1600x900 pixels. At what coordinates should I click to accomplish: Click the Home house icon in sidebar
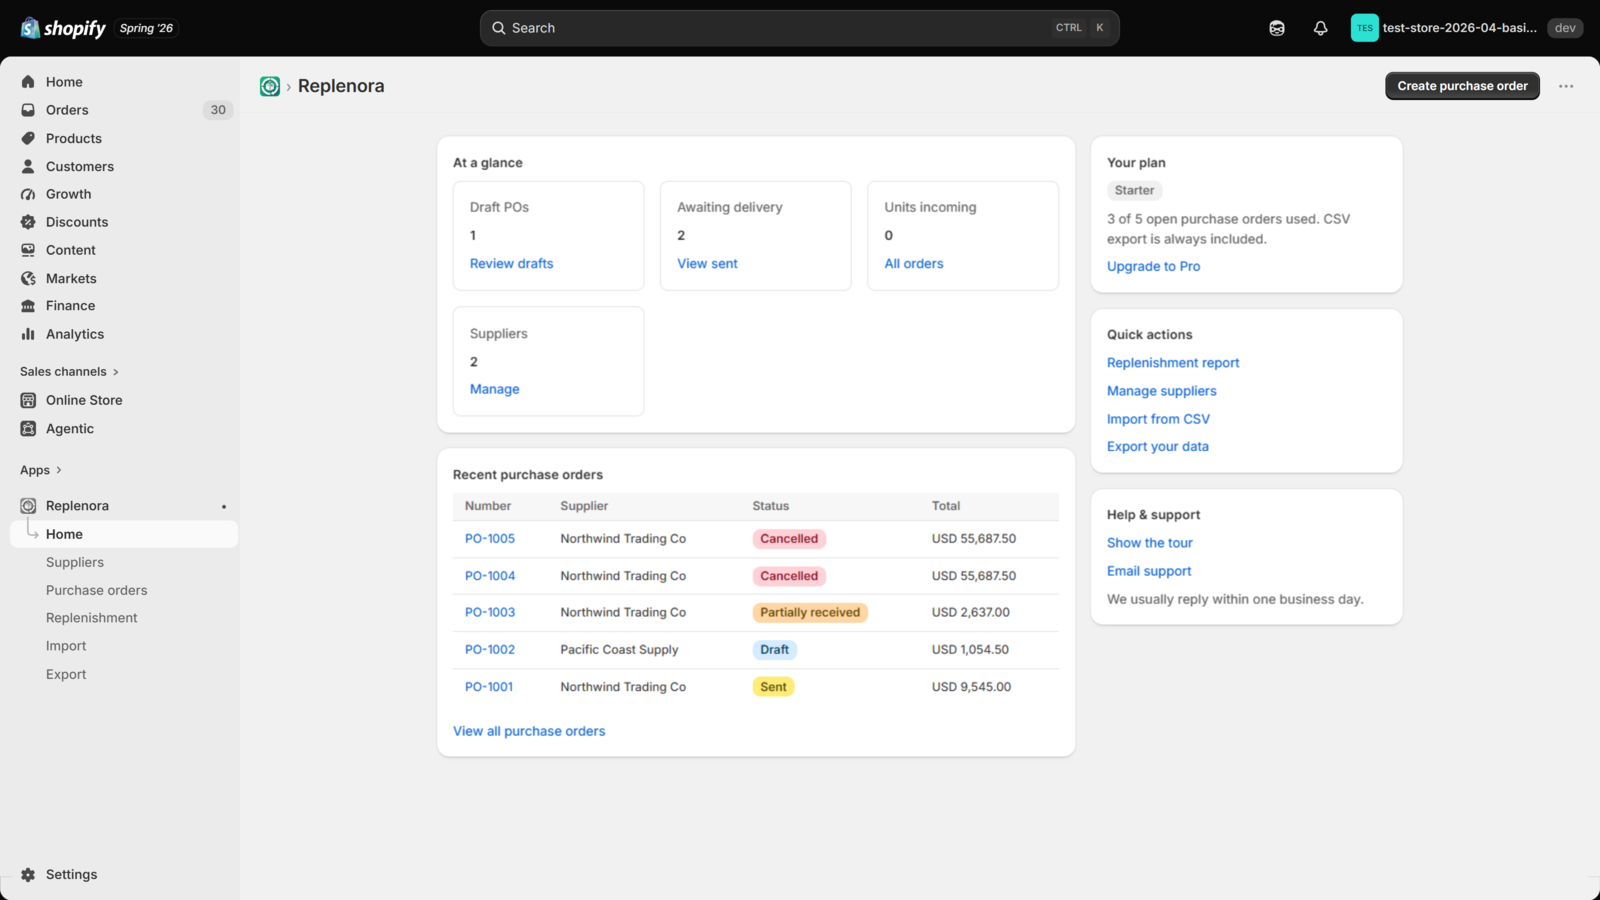click(x=28, y=82)
